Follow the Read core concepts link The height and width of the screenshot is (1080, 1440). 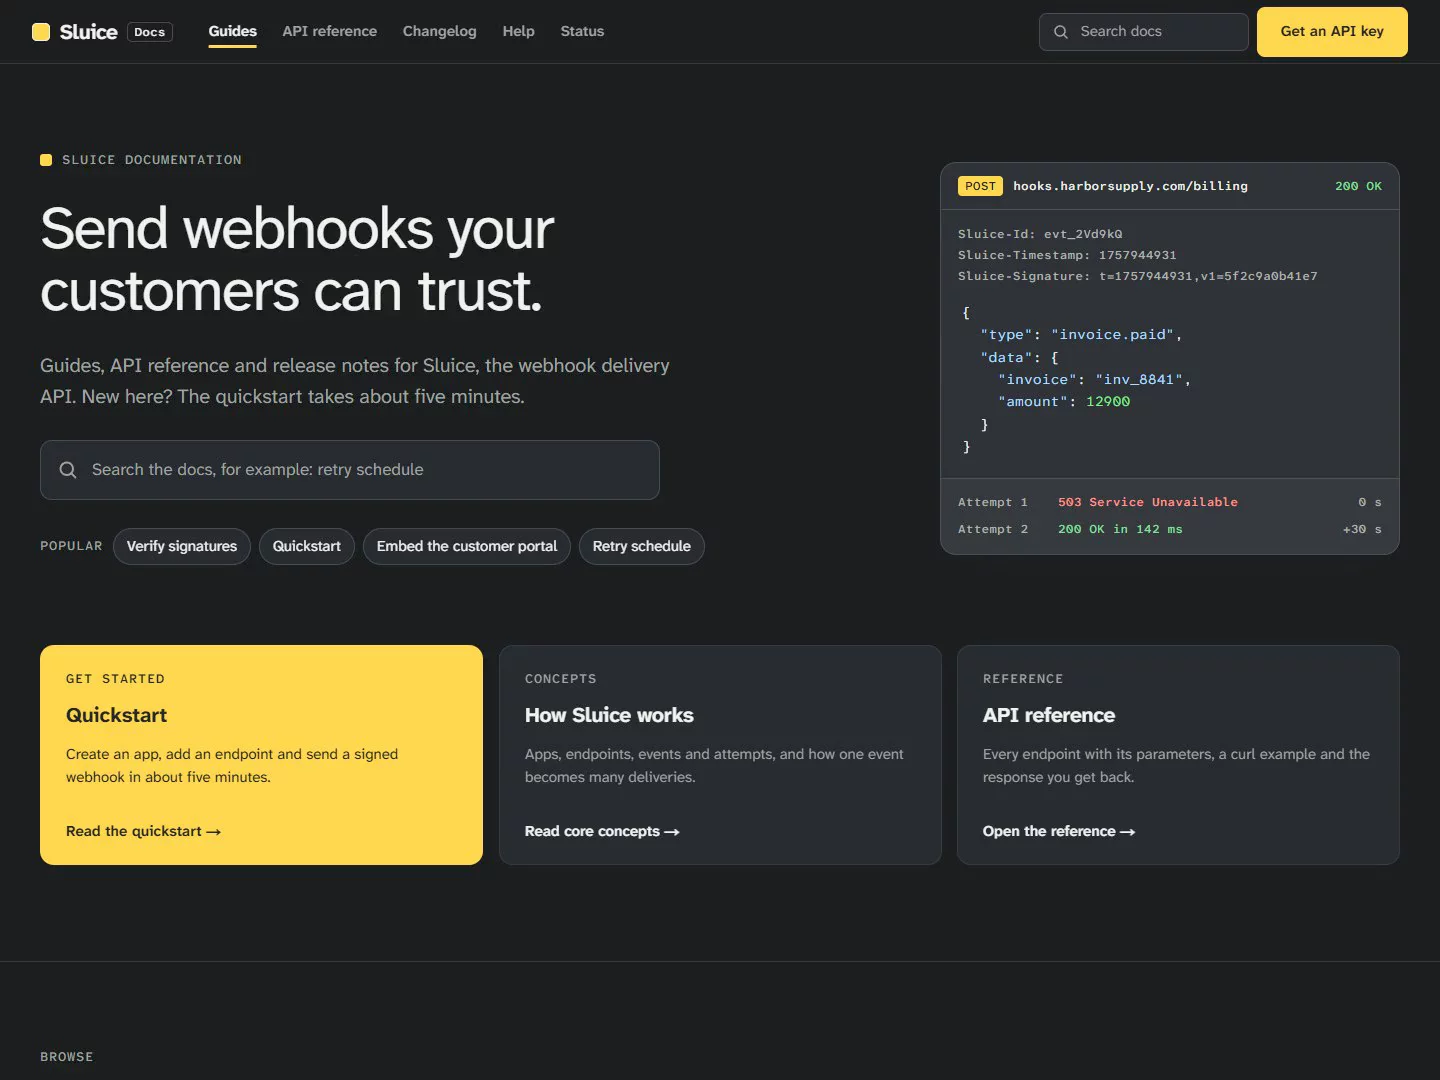(602, 831)
